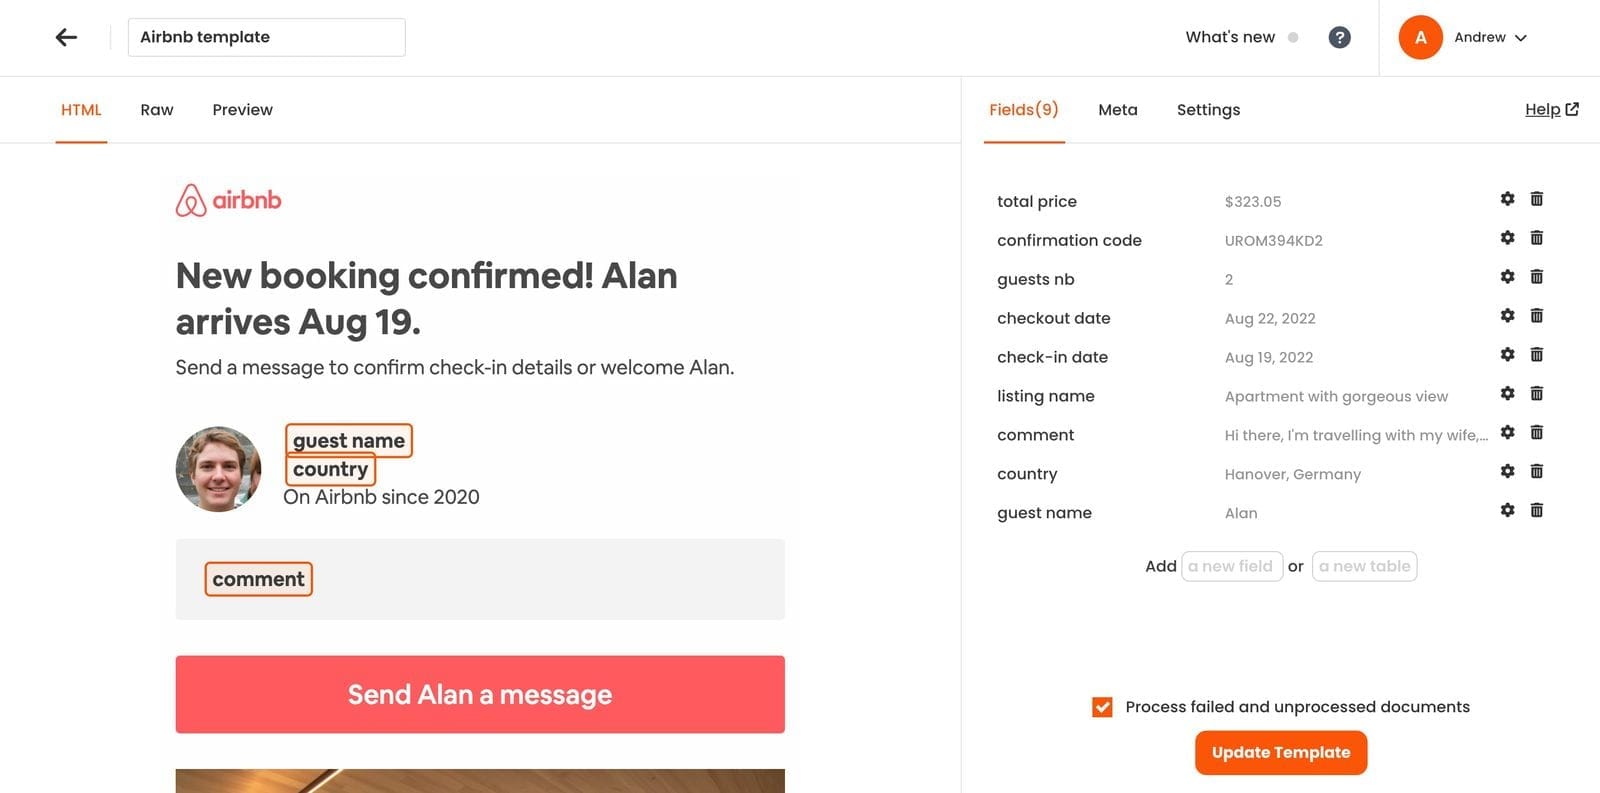
Task: Uncheck Process failed and unprocessed documents
Action: pyautogui.click(x=1102, y=707)
